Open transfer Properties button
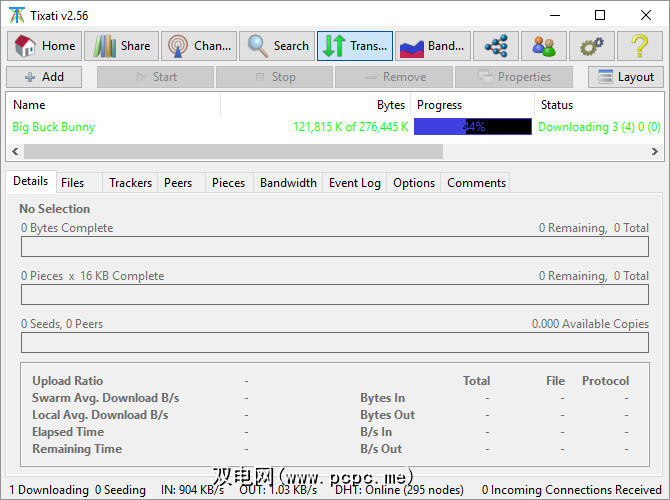Screen dimensions: 670x500 coord(514,77)
